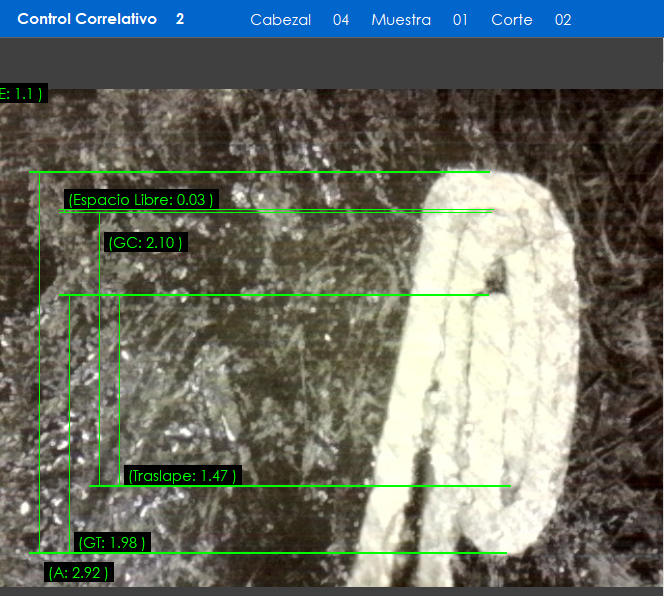Viewport: 664px width, 596px height.
Task: Select the Espacio Libre 0.03 measurement label
Action: [139, 200]
